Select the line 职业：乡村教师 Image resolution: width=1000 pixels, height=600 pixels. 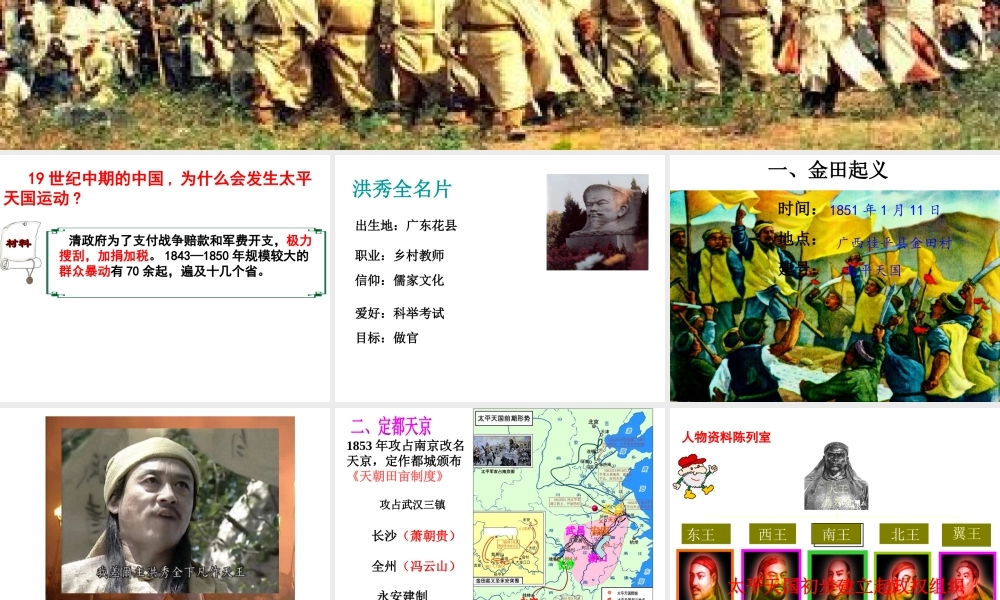(x=399, y=256)
